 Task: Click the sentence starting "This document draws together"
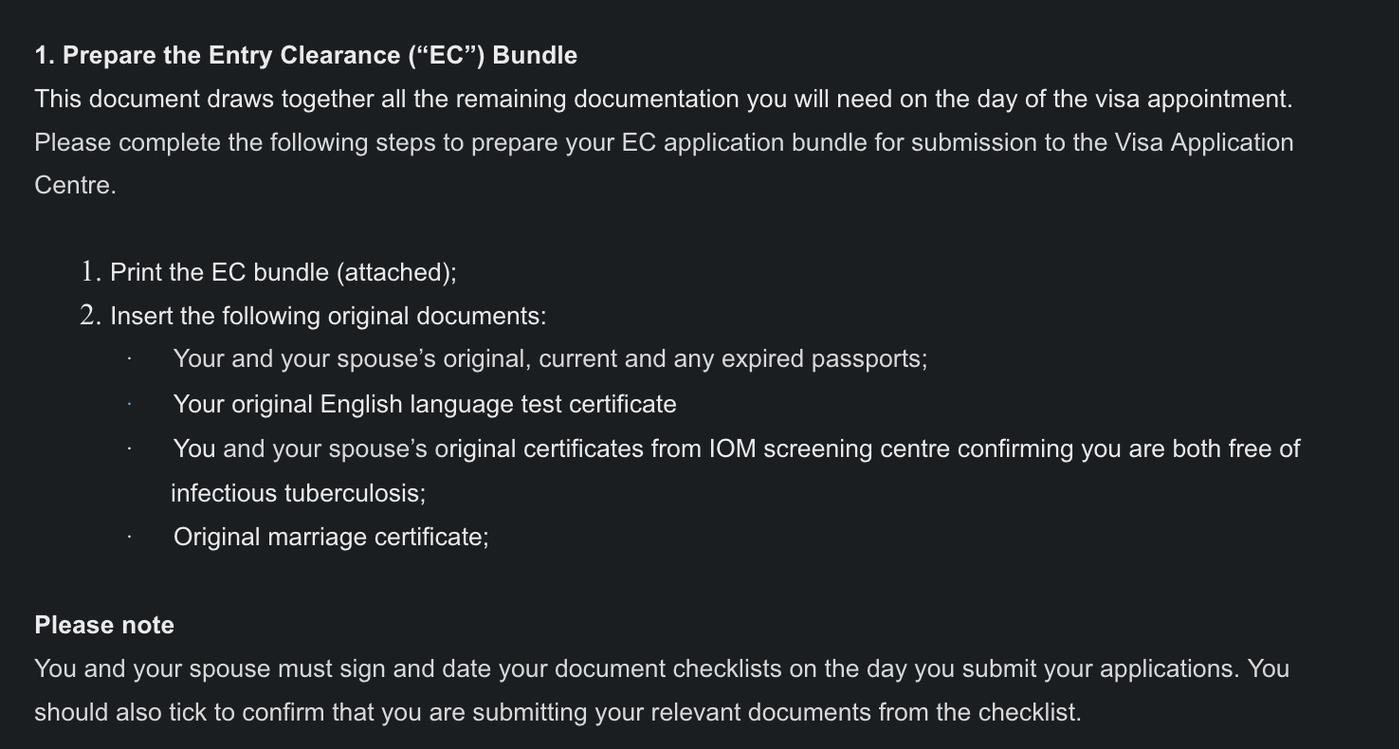pyautogui.click(x=662, y=99)
